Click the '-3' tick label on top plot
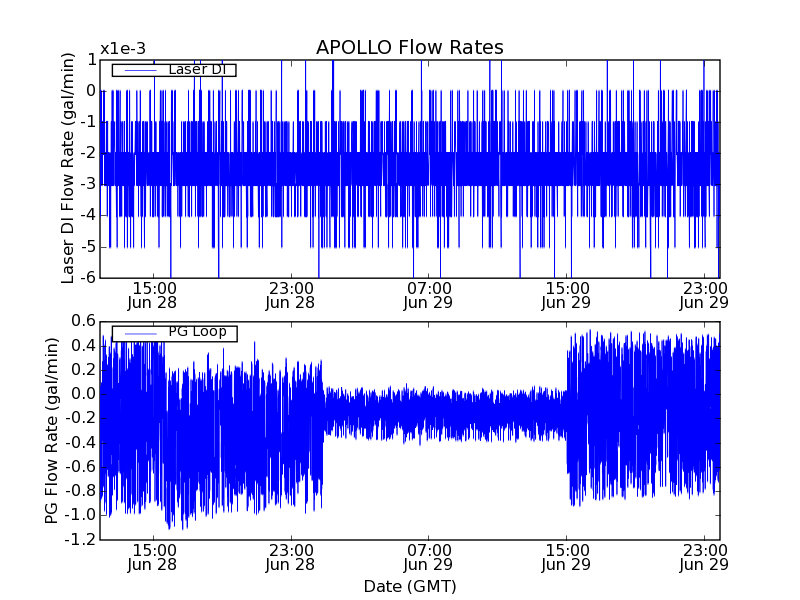The image size is (800, 600). click(86, 184)
